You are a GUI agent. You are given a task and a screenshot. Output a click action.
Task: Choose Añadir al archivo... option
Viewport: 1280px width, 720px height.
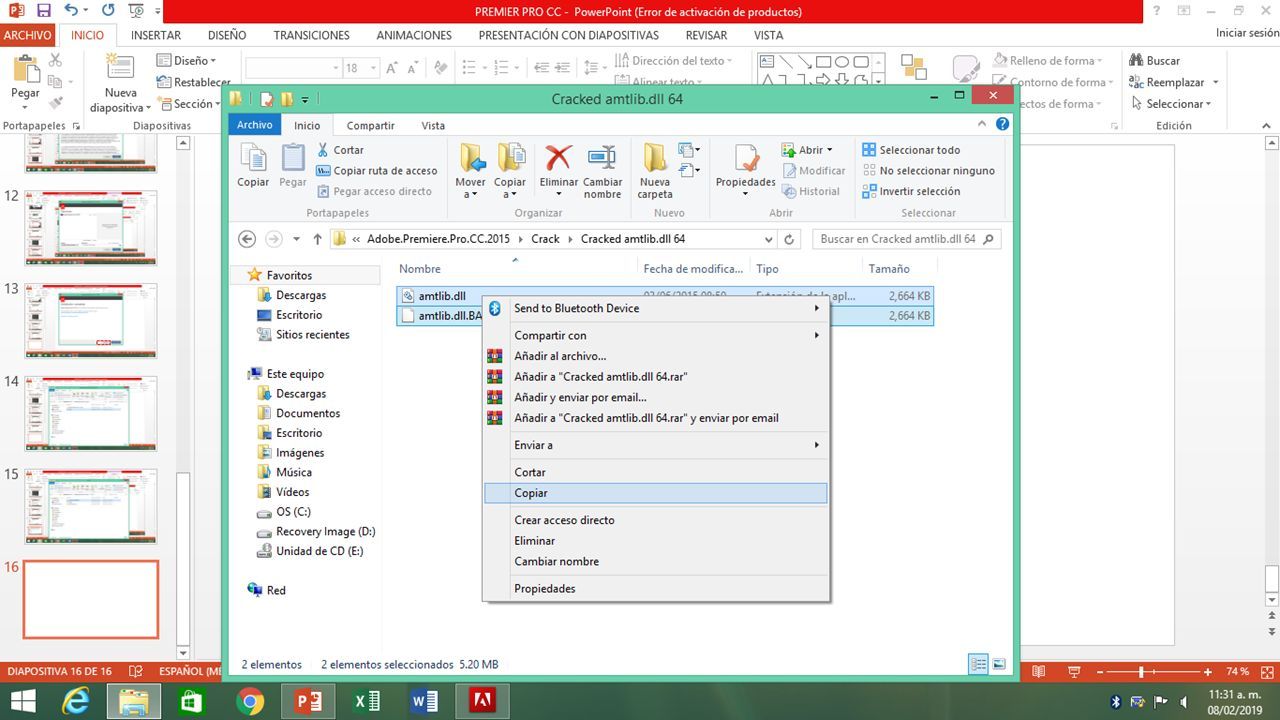click(656, 356)
